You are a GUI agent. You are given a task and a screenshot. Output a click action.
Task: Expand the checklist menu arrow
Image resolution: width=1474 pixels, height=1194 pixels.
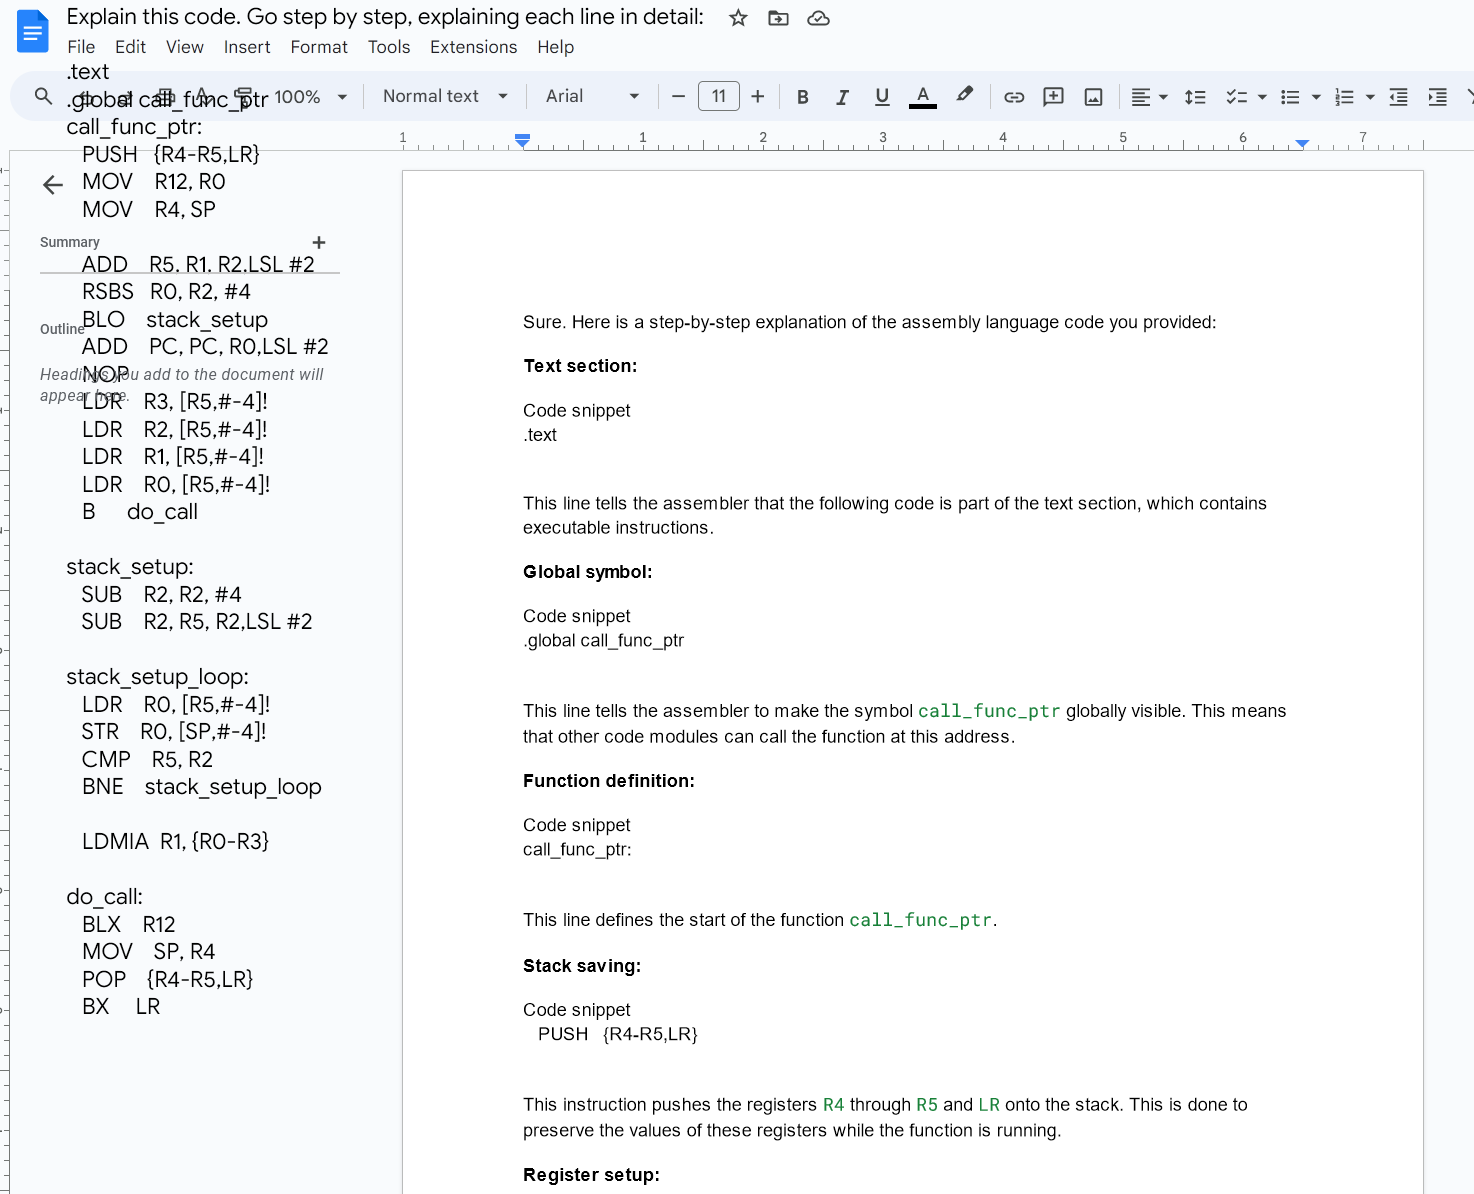pyautogui.click(x=1262, y=97)
